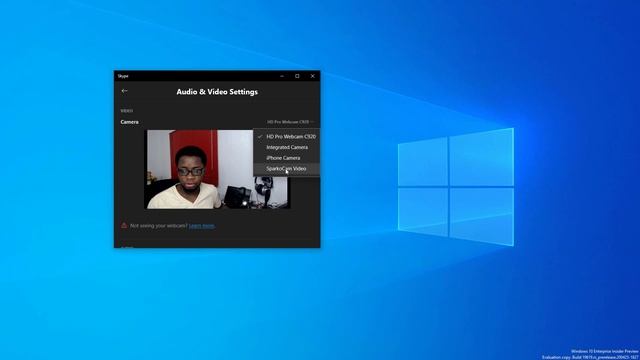The height and width of the screenshot is (360, 640).
Task: Click the warning triangle icon
Action: tap(124, 225)
